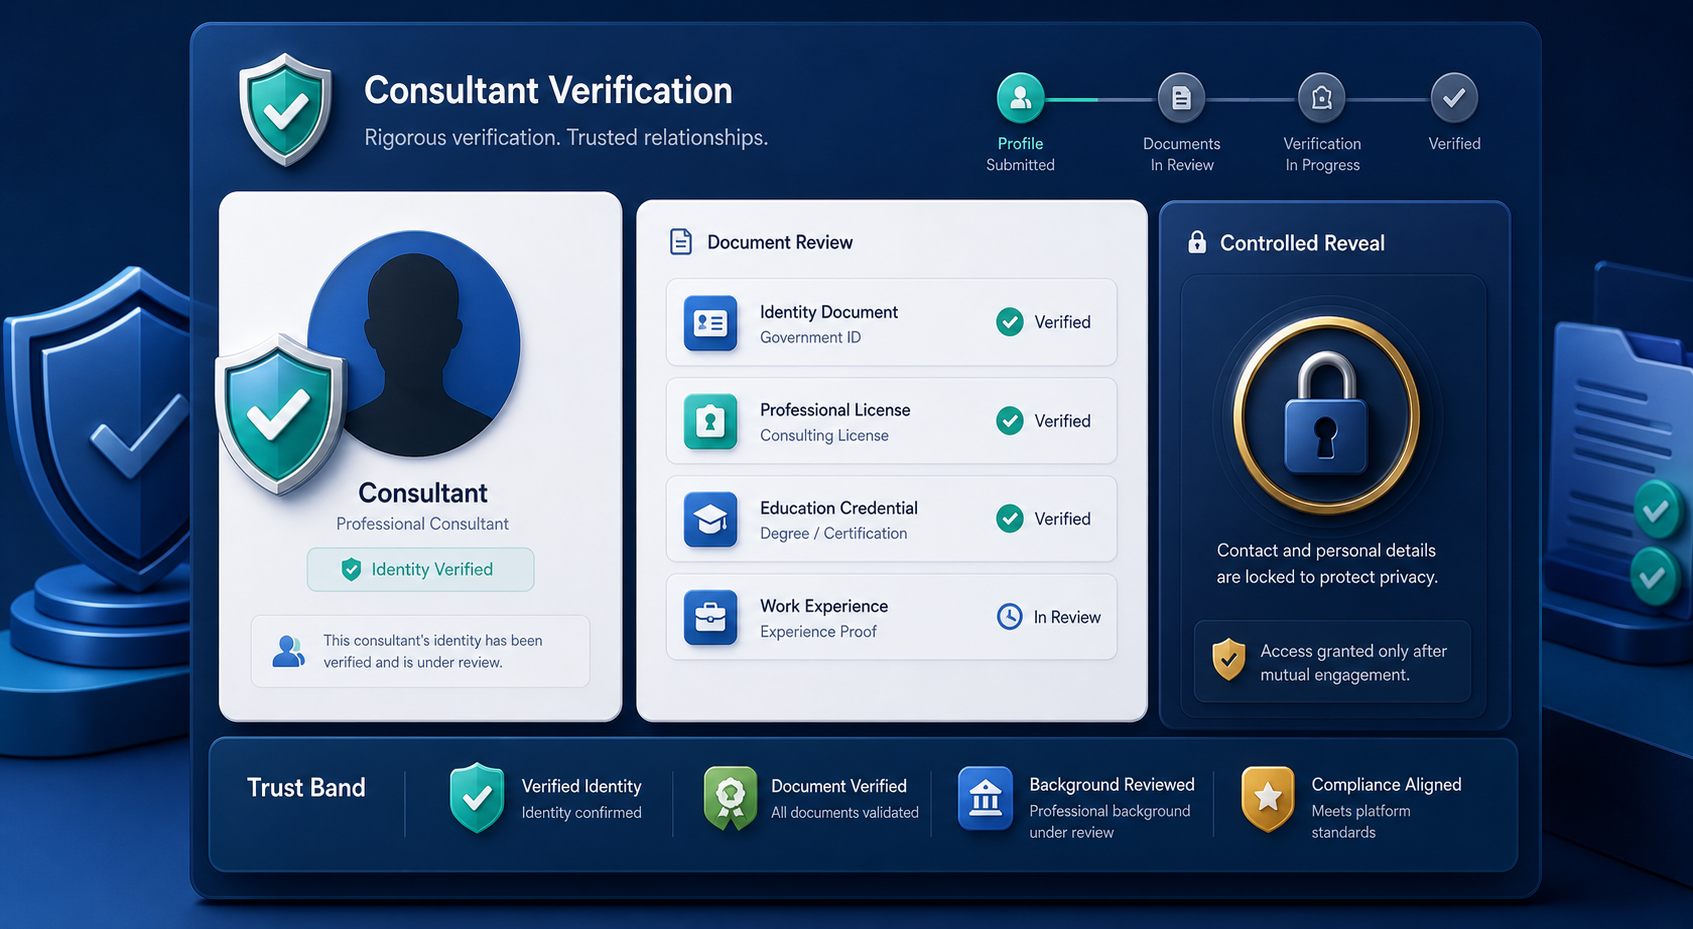Click the person icon in the identity note
The image size is (1693, 929).
(x=289, y=651)
